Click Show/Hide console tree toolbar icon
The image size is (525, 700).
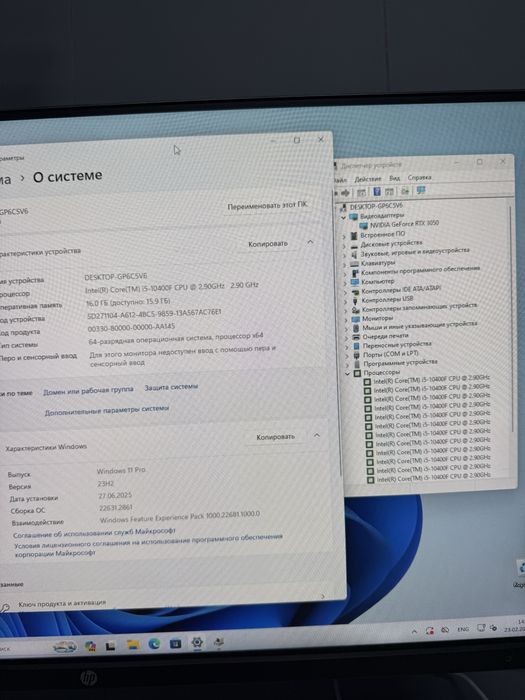coord(361,192)
